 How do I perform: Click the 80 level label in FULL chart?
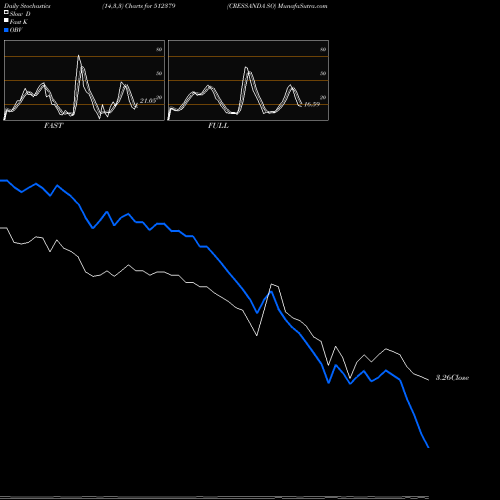pyautogui.click(x=323, y=49)
